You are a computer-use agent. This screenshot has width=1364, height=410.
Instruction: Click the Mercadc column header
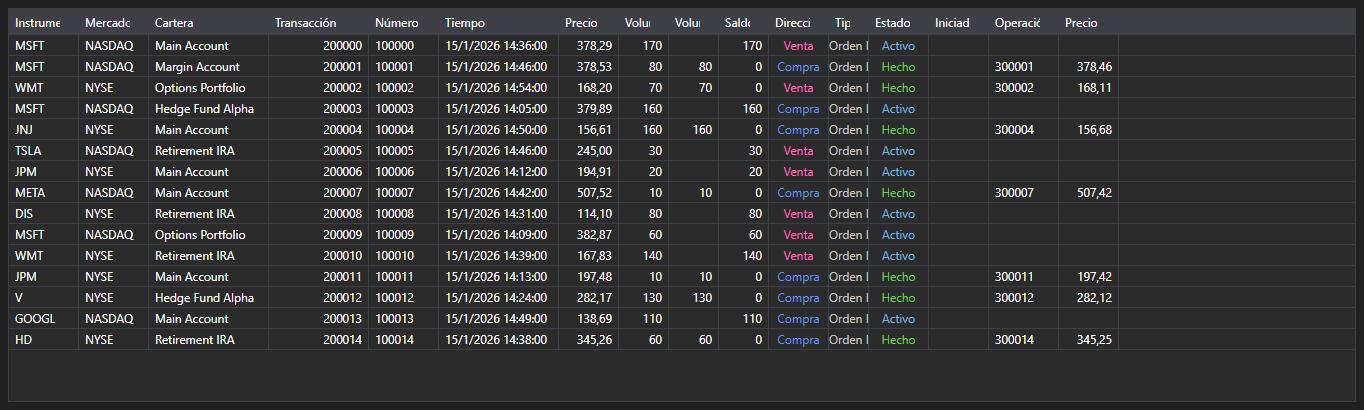pos(113,22)
